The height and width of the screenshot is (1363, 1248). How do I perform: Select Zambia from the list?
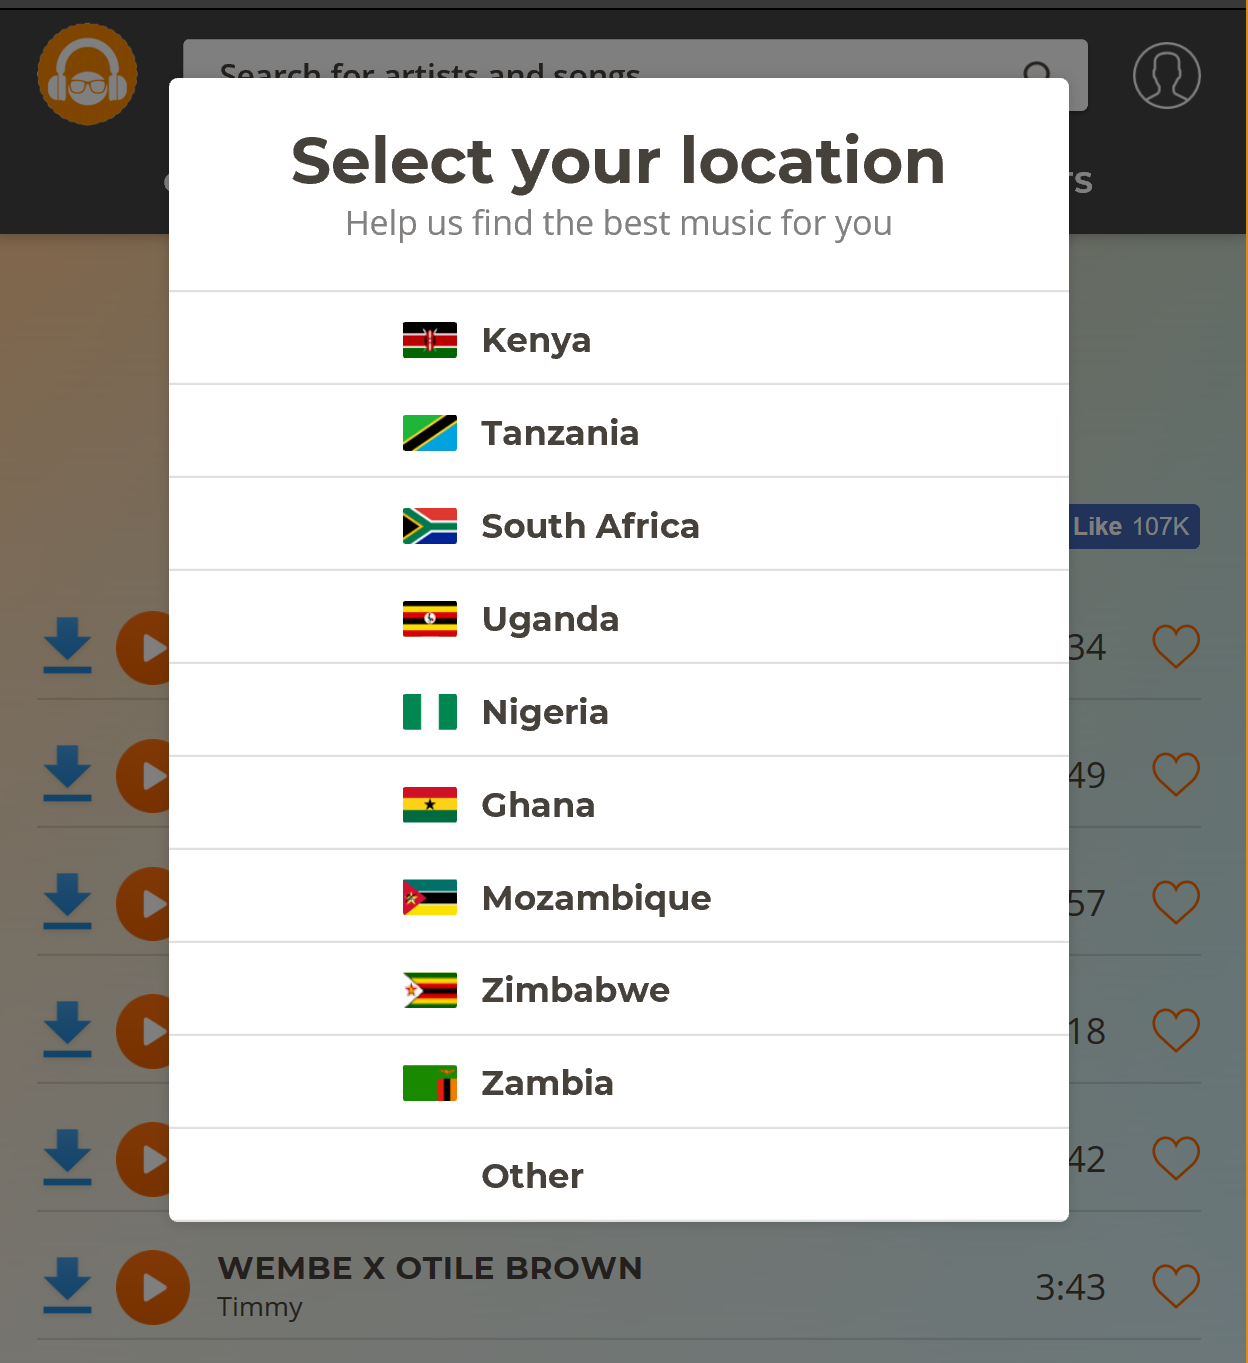[619, 1083]
